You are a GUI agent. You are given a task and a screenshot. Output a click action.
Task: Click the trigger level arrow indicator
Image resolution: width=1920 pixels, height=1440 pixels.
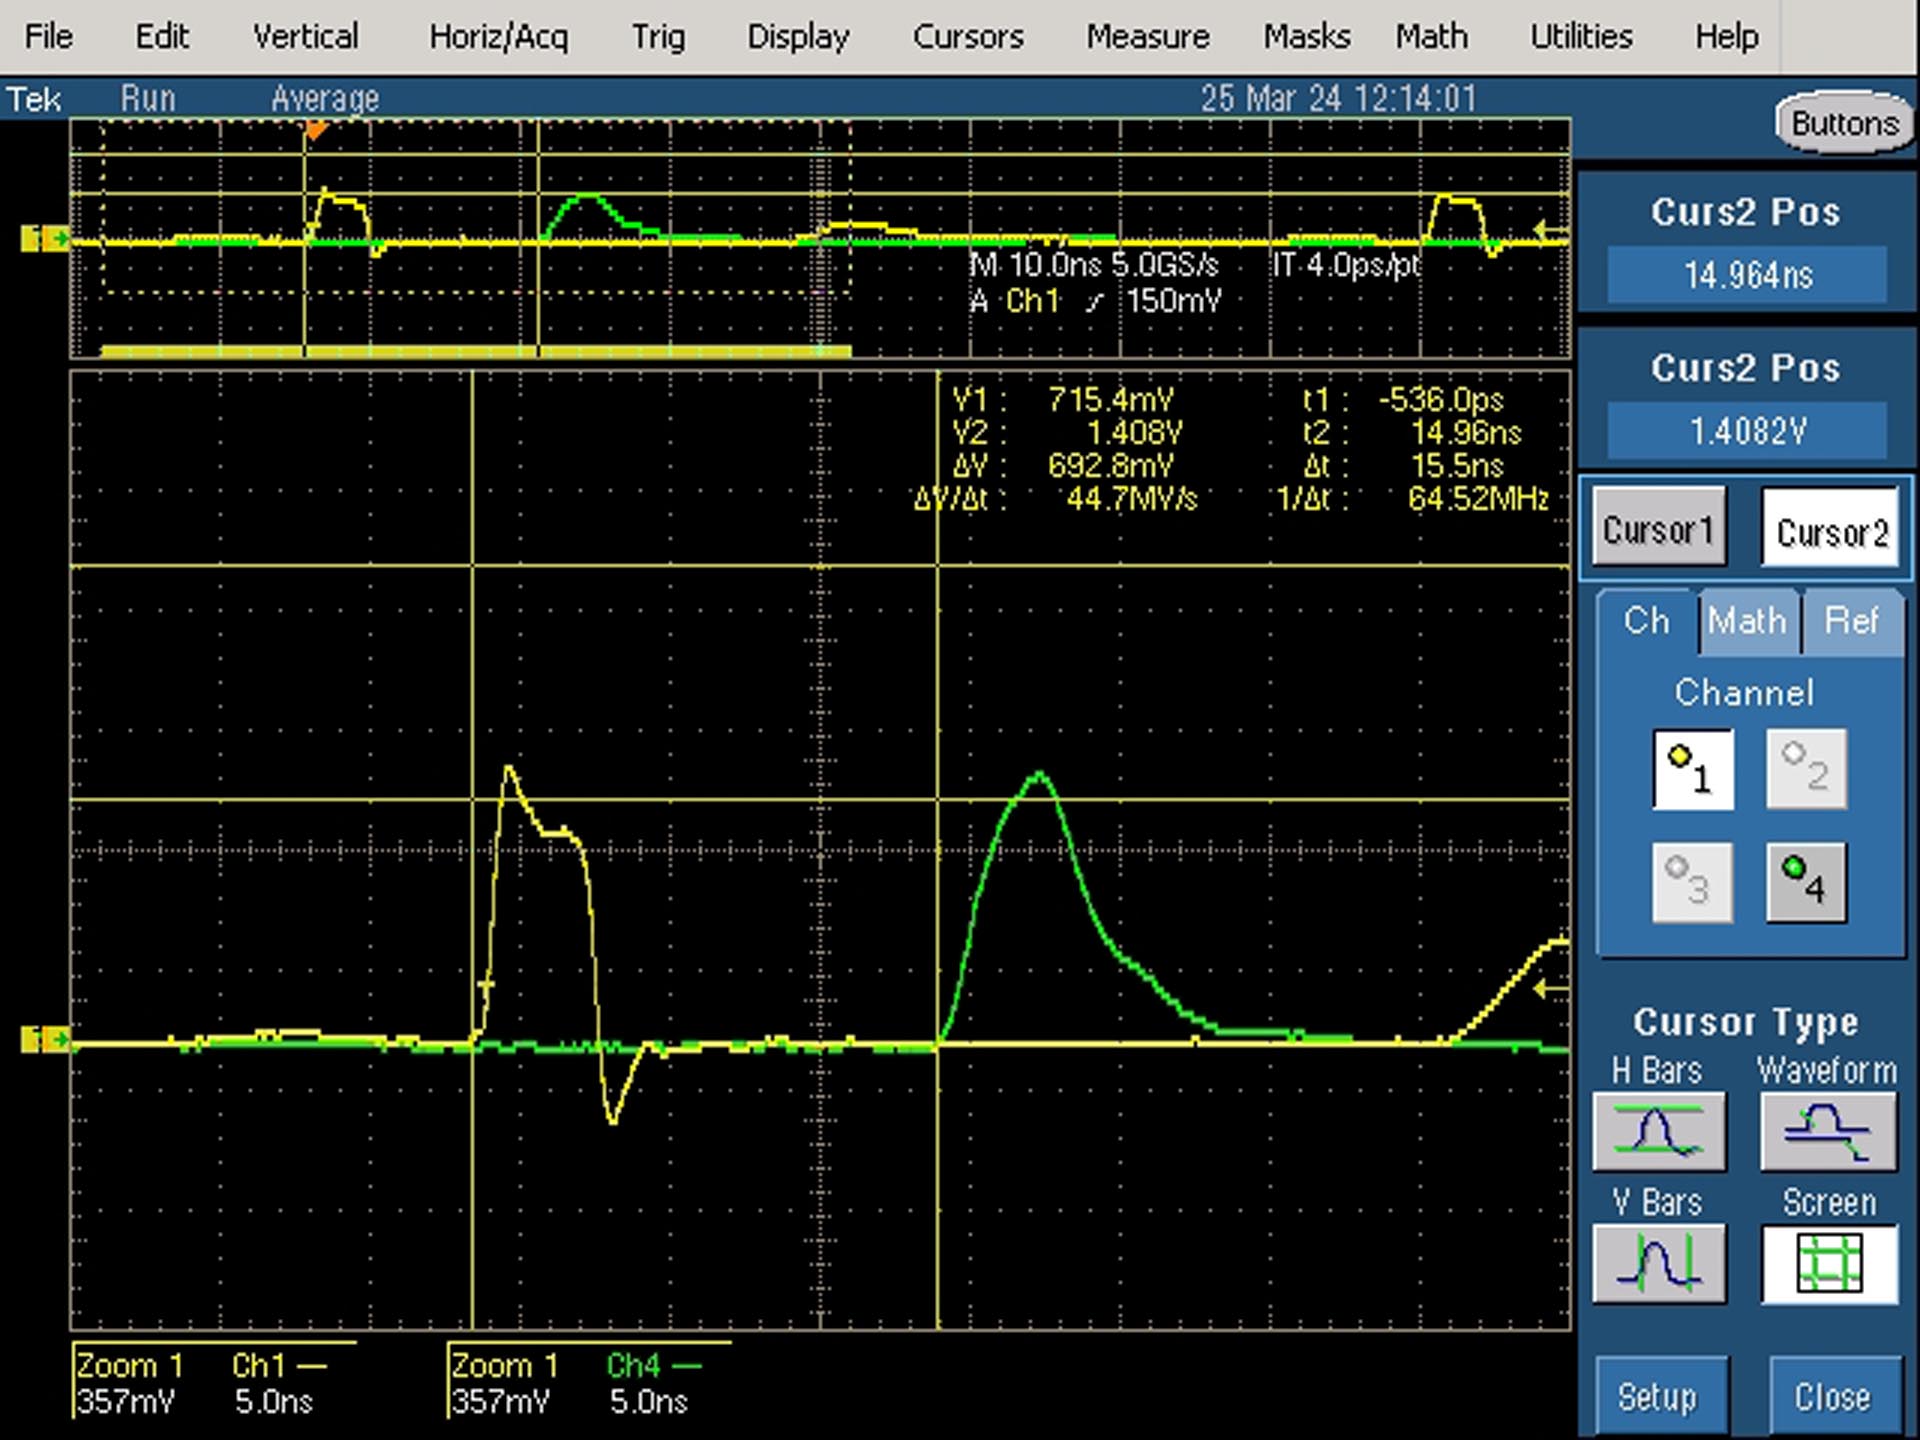pos(1551,989)
